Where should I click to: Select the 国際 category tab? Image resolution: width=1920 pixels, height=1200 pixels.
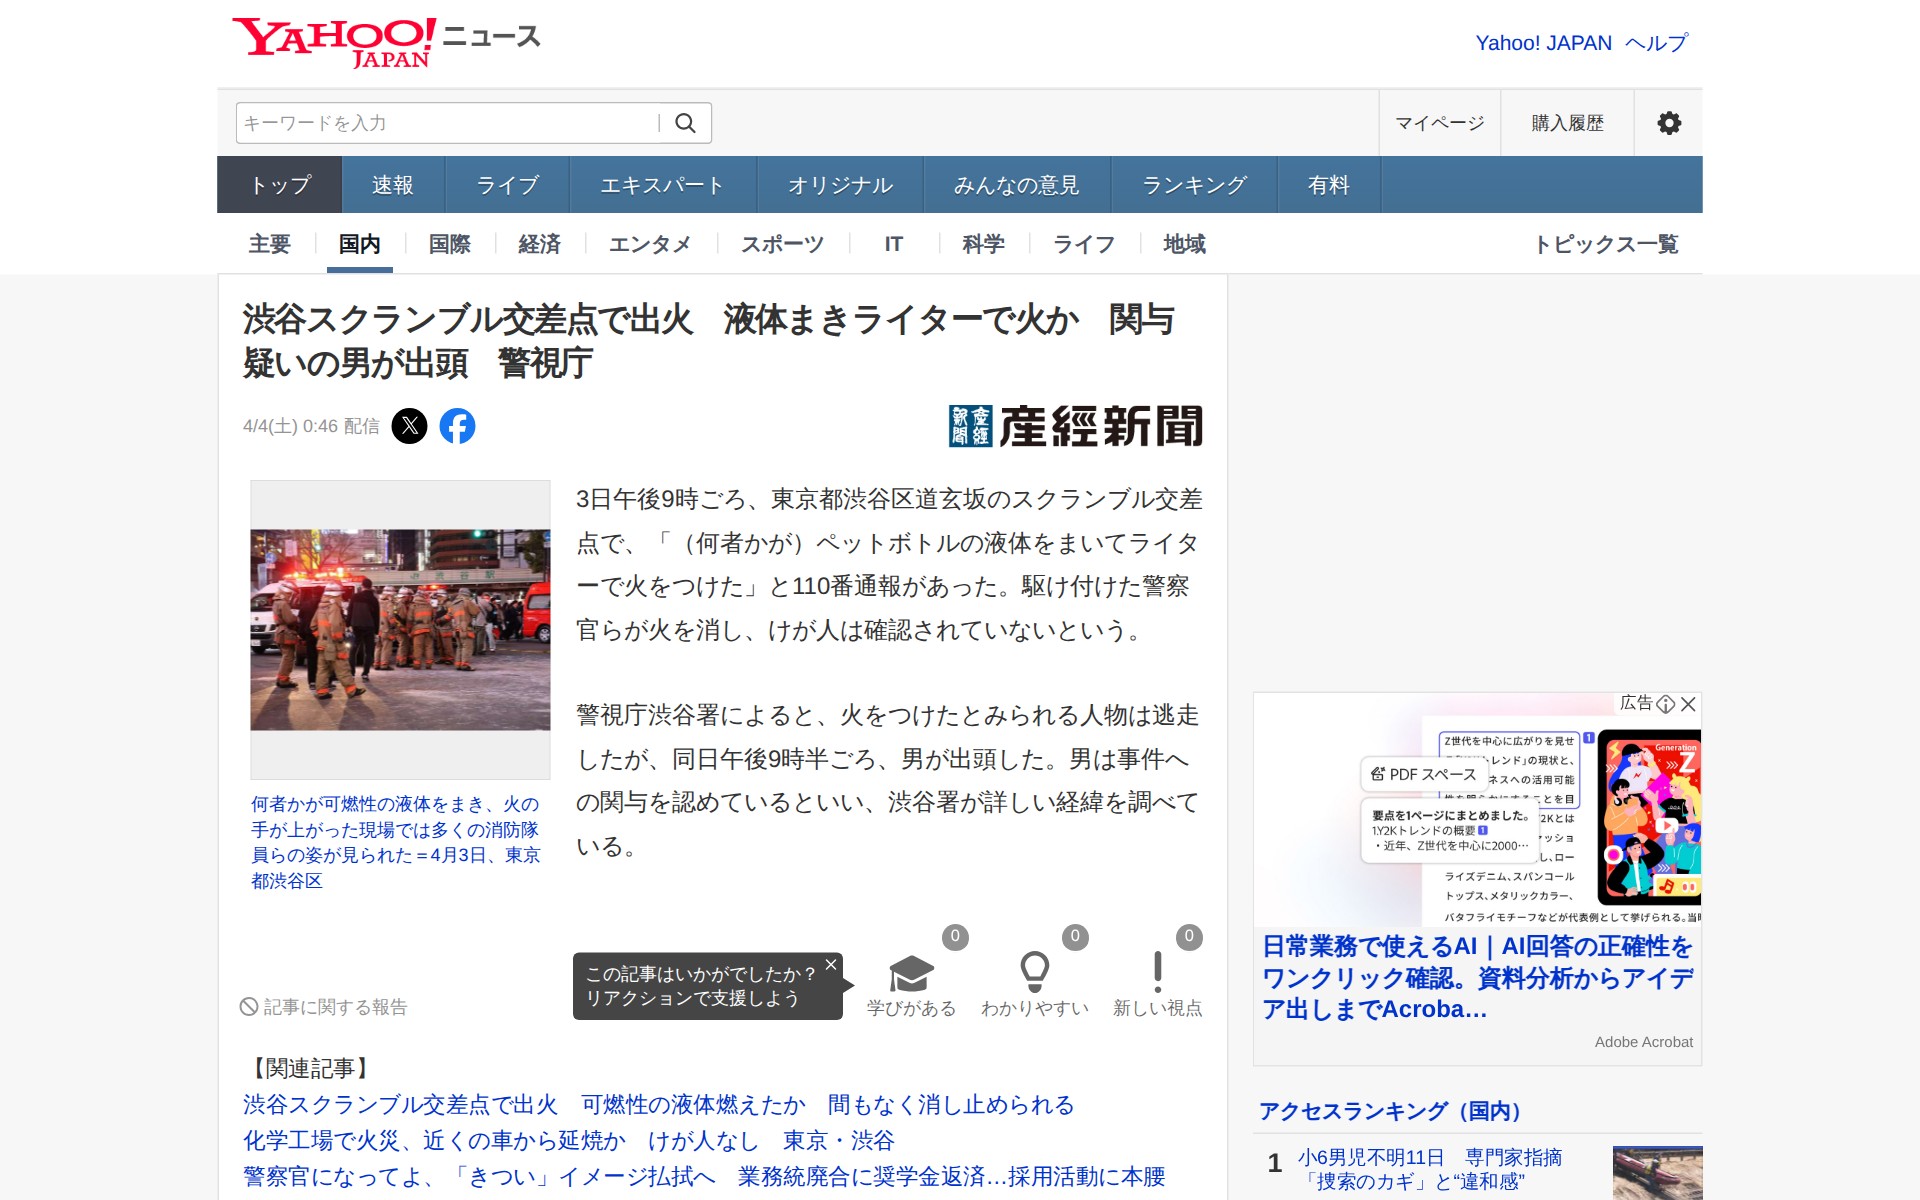(x=449, y=244)
